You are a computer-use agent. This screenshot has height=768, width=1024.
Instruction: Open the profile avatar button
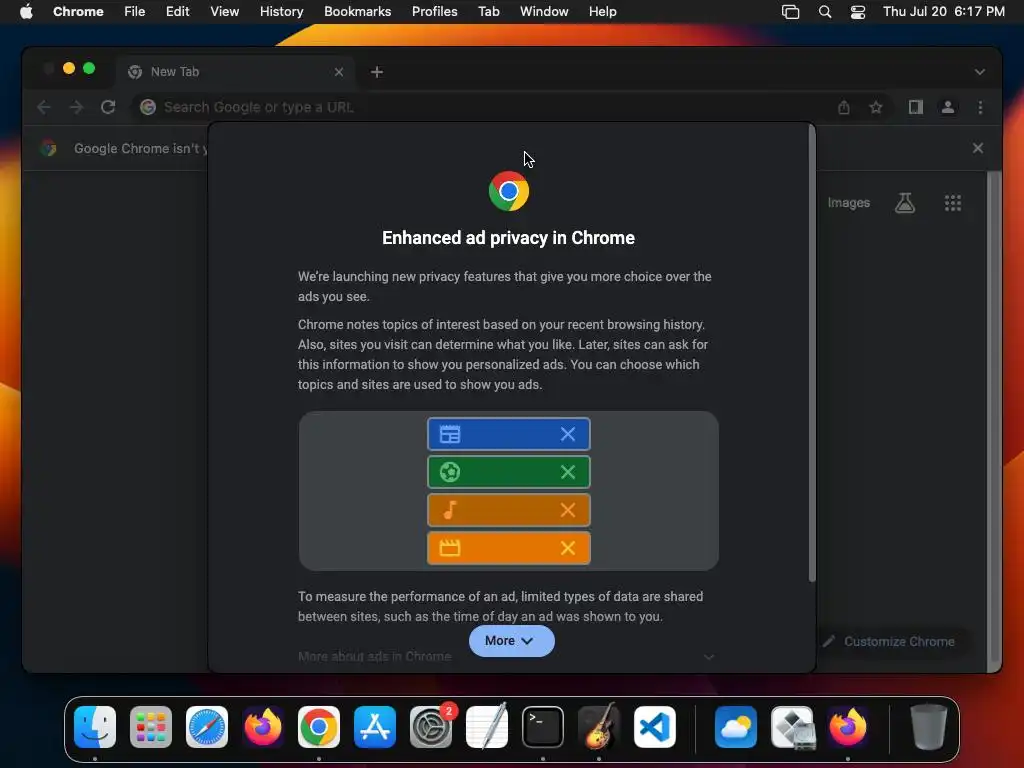[948, 107]
